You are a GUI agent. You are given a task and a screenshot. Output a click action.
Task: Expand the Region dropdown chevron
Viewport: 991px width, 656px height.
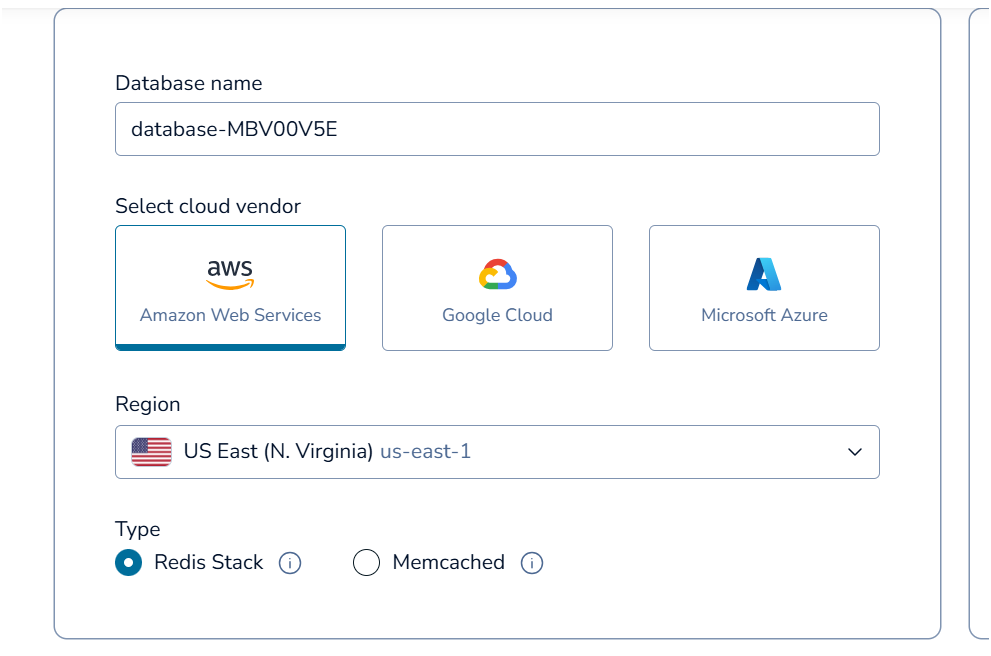[855, 452]
